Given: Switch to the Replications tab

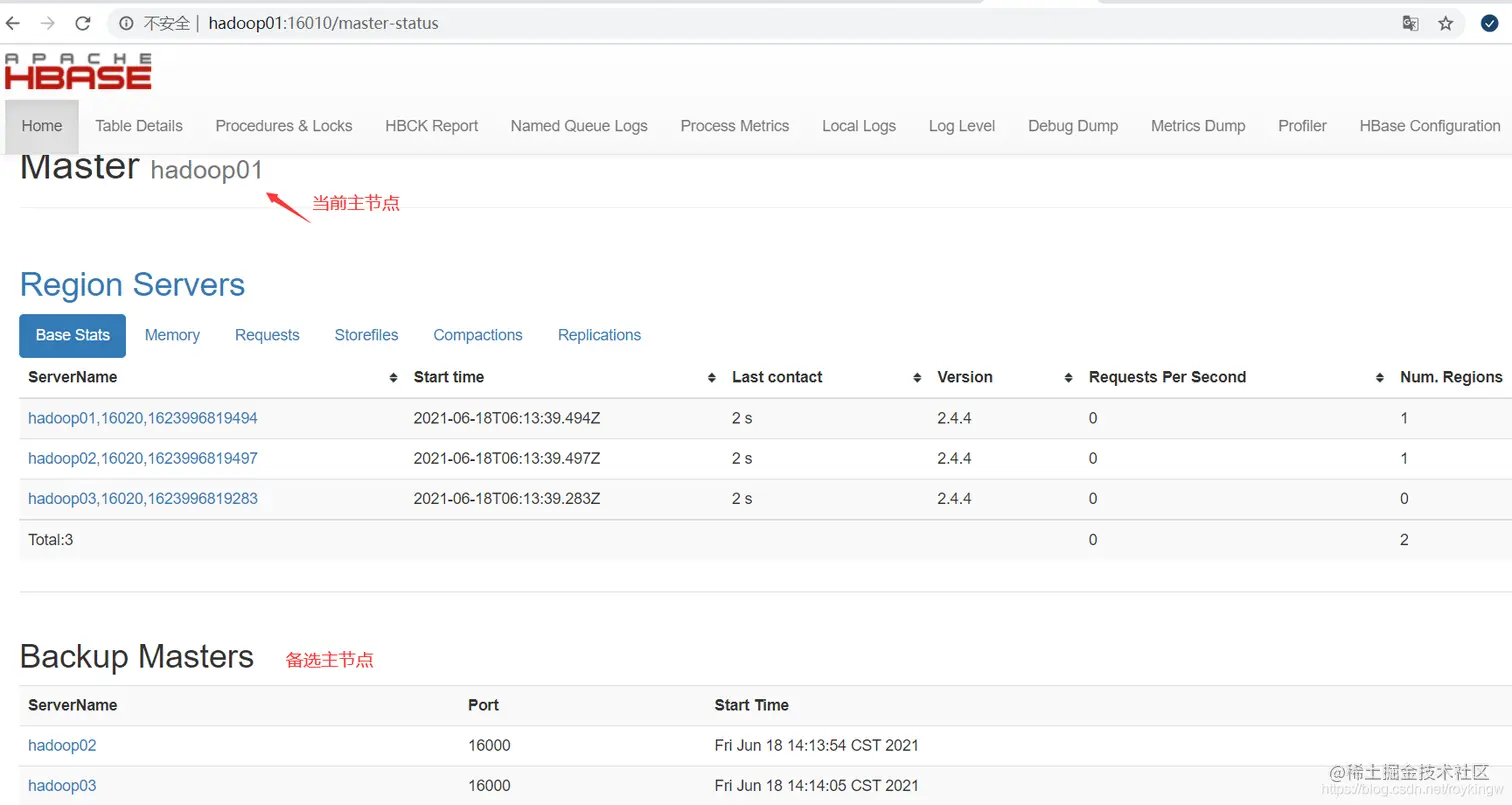Looking at the screenshot, I should click(x=599, y=335).
